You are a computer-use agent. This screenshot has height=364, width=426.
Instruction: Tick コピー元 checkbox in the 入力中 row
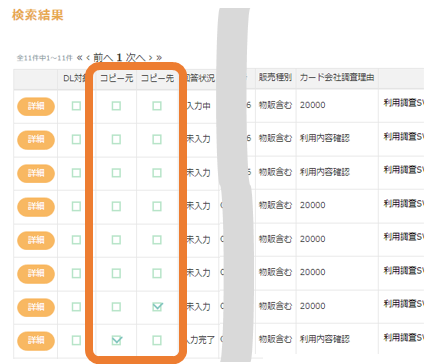116,106
